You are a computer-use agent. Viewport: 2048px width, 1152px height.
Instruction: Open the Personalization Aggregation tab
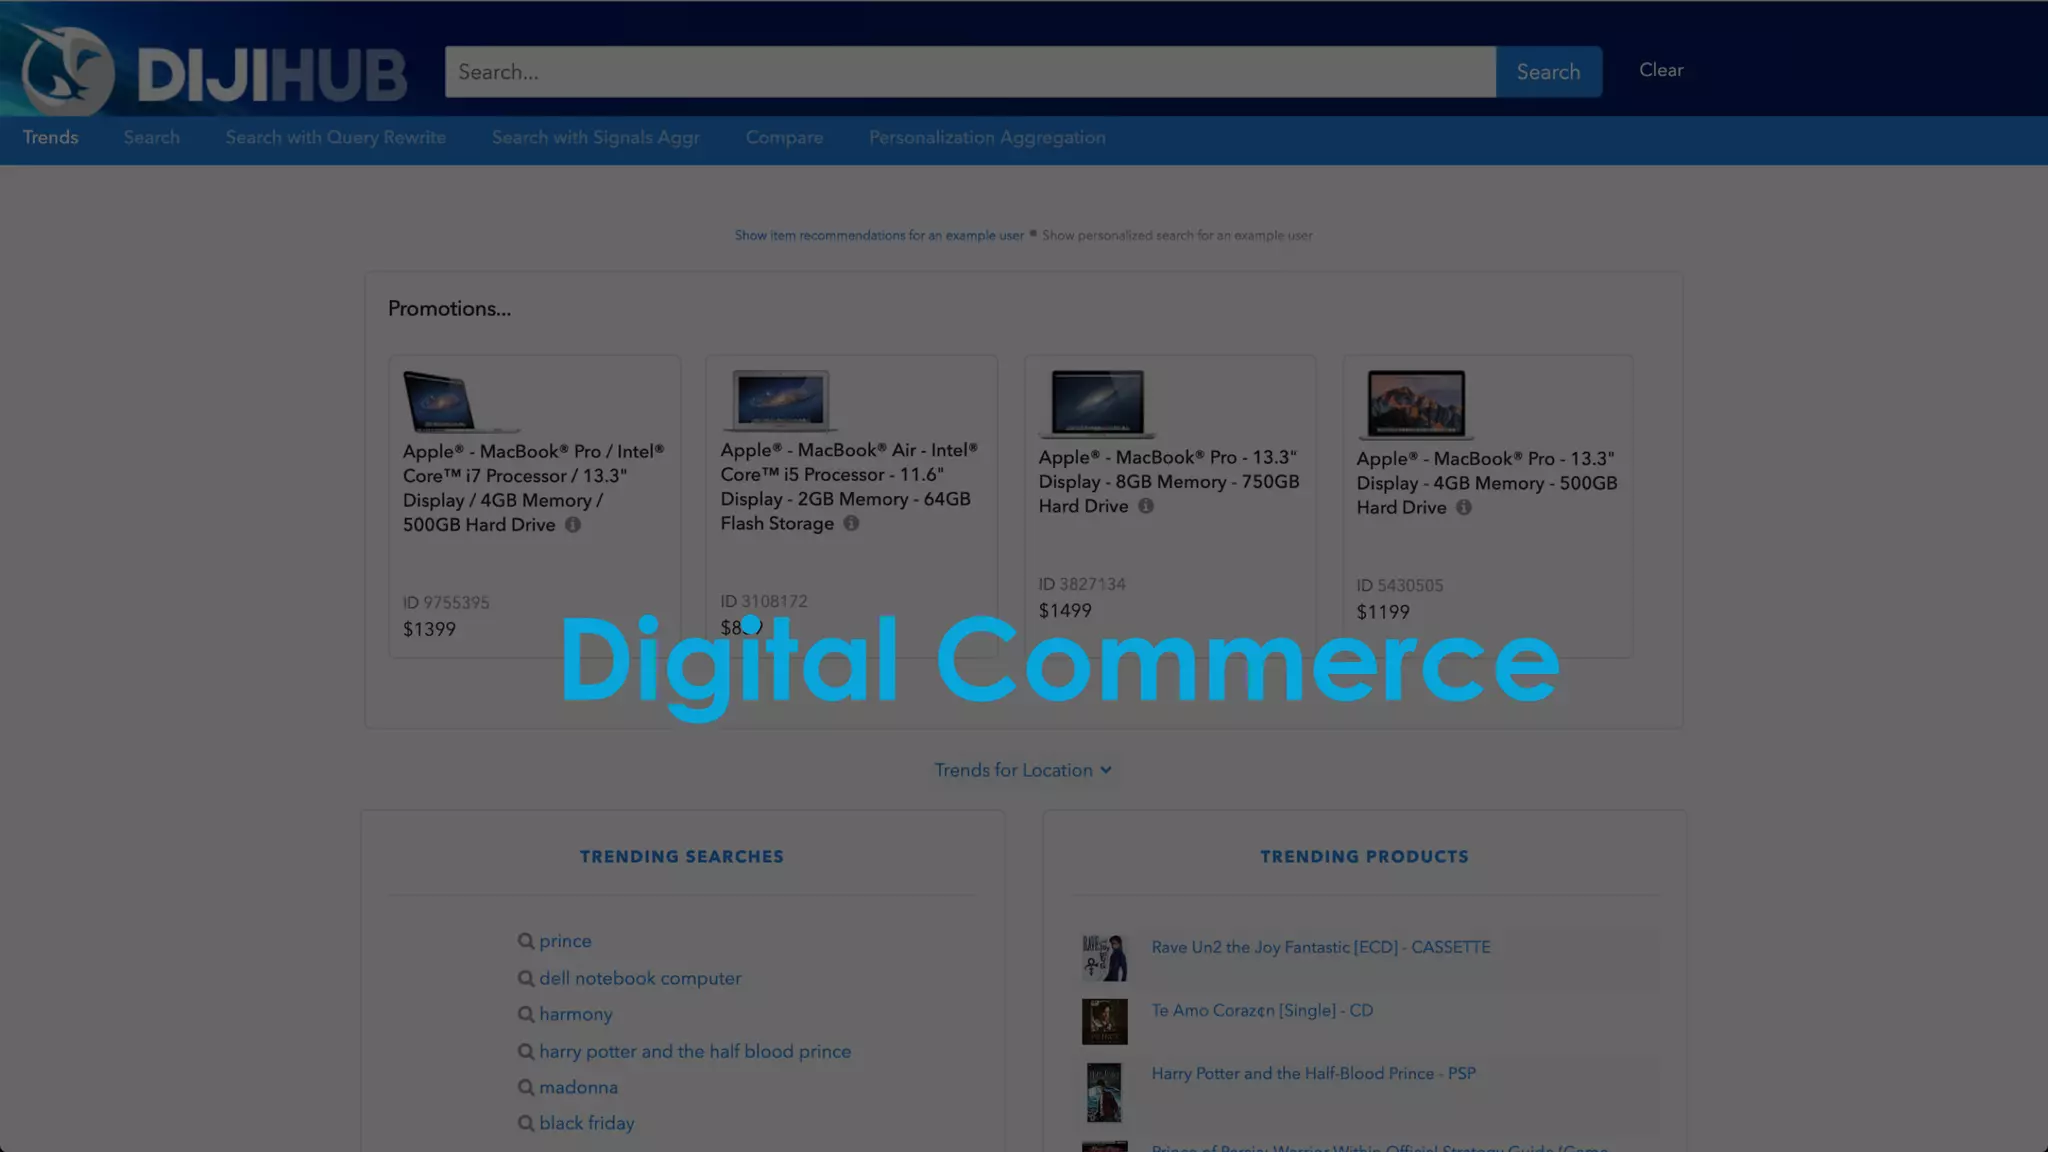tap(987, 138)
